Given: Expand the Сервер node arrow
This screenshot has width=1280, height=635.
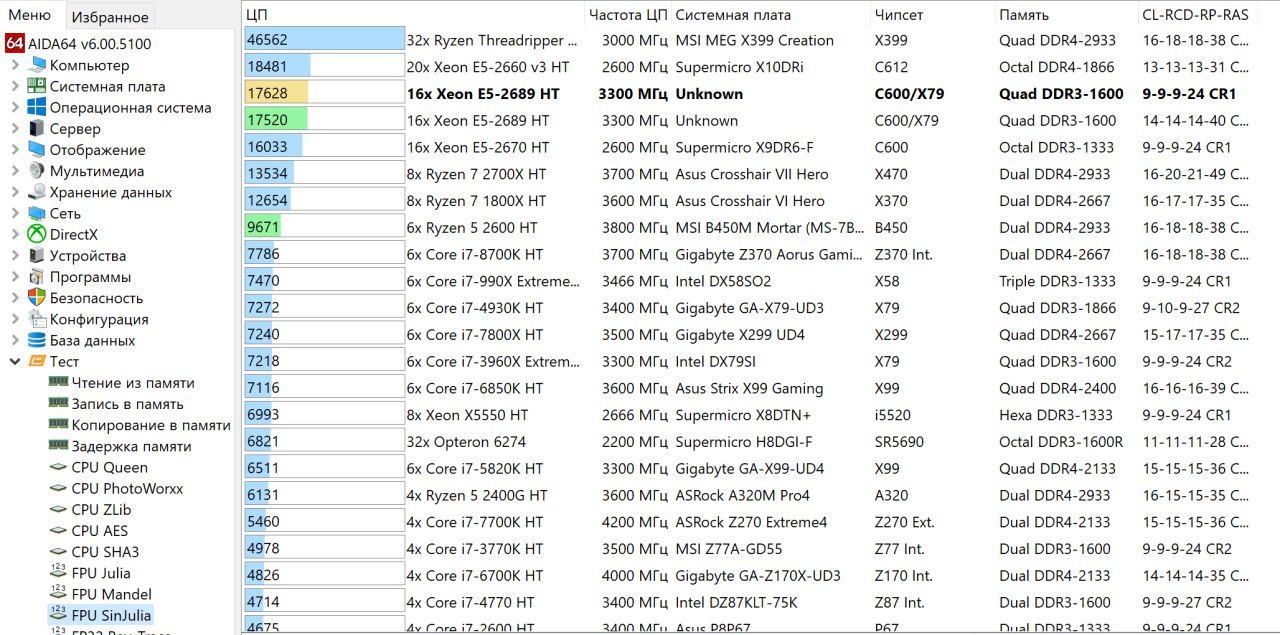Looking at the screenshot, I should pos(15,129).
